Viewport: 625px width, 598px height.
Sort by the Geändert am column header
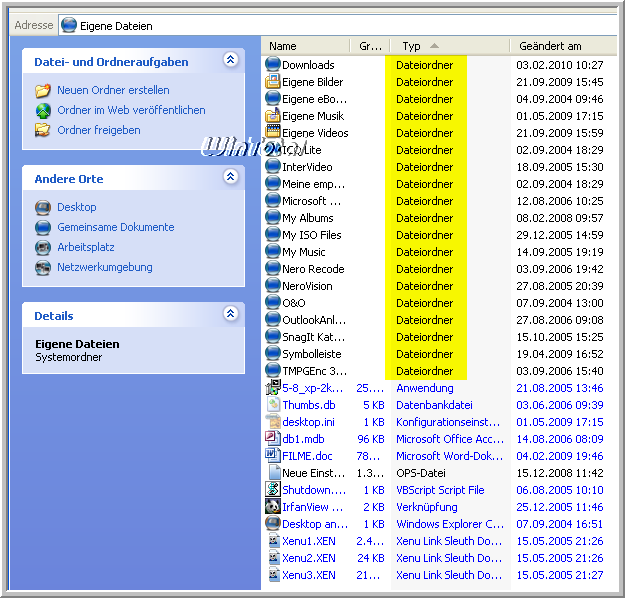point(558,46)
